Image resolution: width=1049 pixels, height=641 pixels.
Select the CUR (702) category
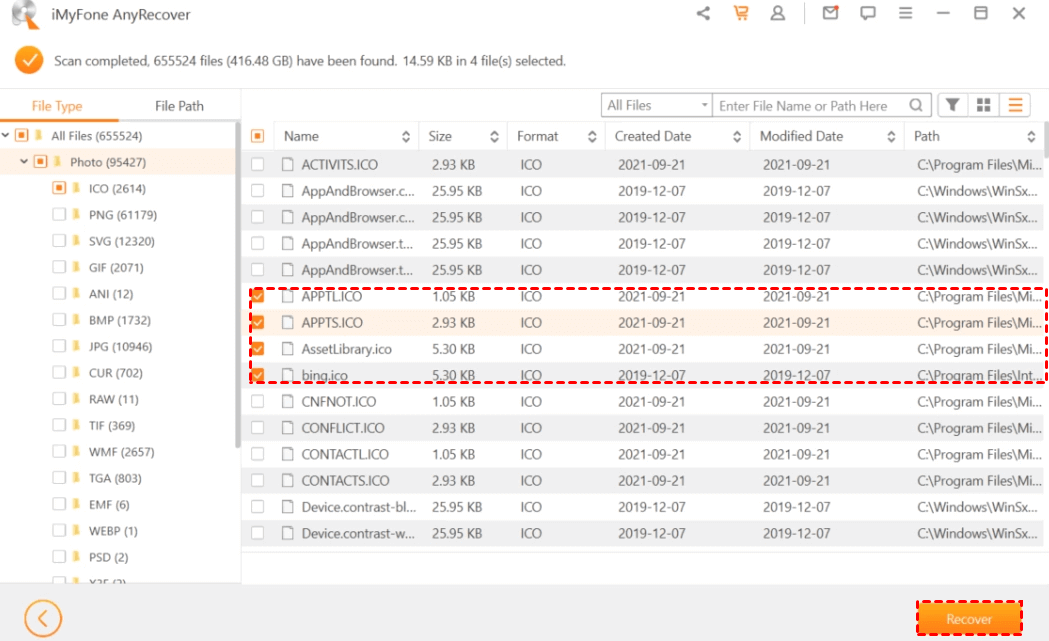click(x=115, y=373)
